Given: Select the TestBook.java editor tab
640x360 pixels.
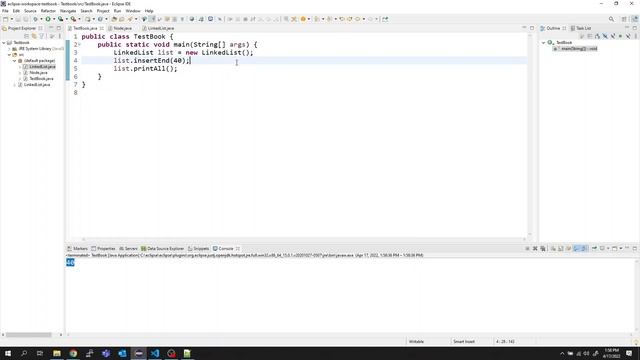Looking at the screenshot, I should click(85, 28).
